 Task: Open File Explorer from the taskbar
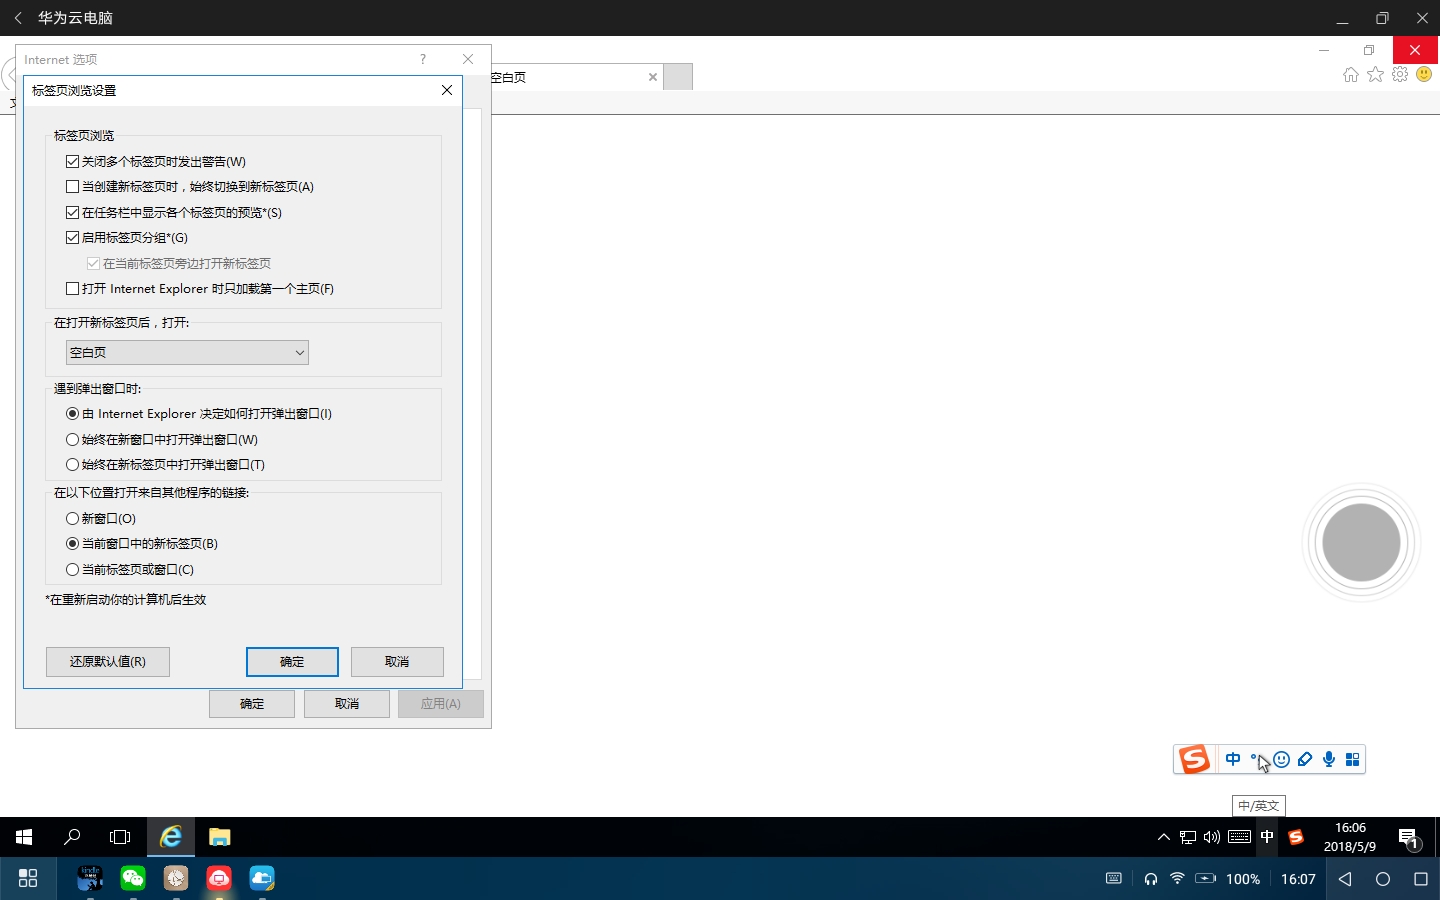(219, 837)
